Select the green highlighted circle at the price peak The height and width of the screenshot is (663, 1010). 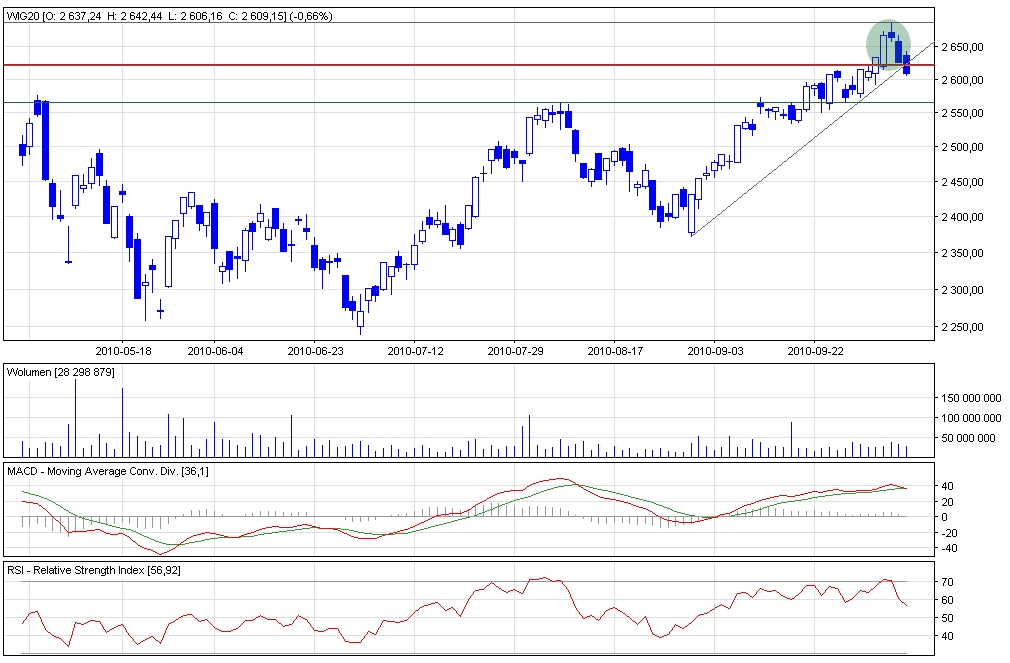(x=887, y=42)
